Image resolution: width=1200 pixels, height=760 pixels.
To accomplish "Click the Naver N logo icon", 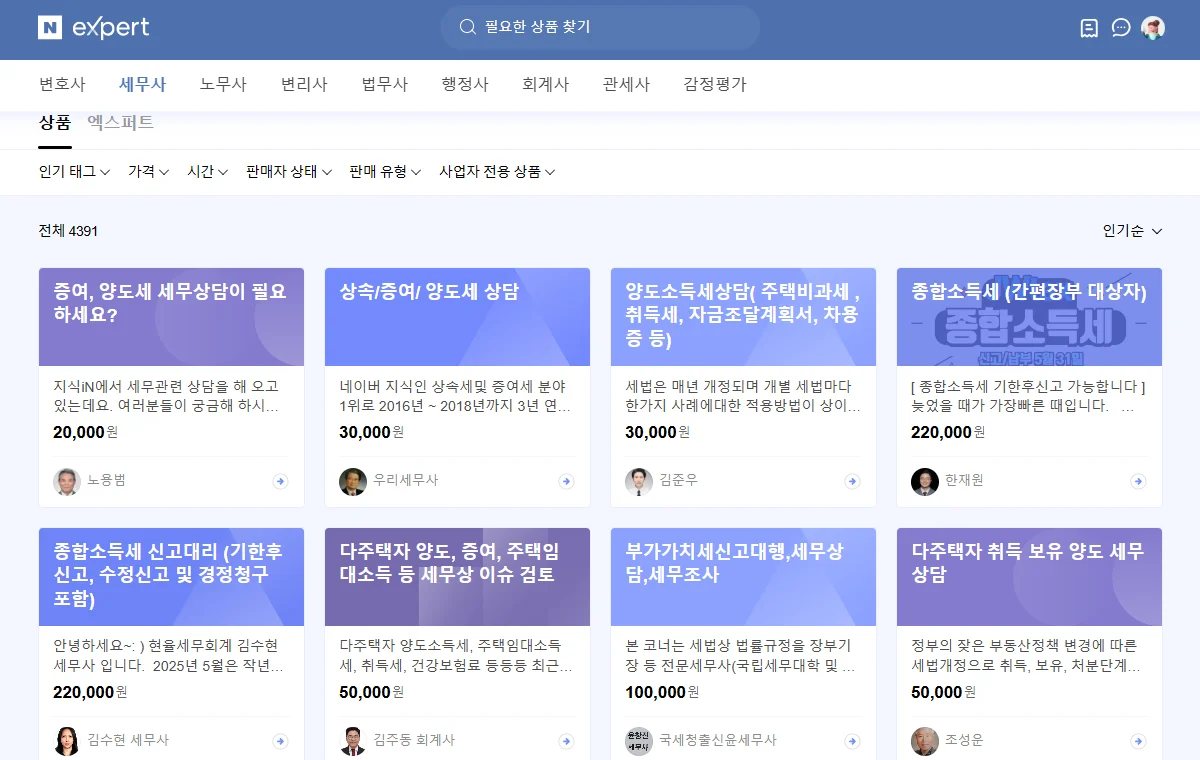I will point(50,27).
